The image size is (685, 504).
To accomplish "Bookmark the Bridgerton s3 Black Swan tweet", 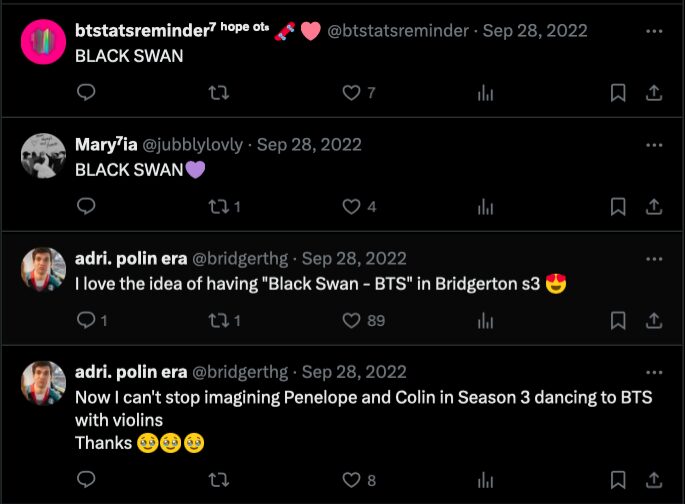I will (x=618, y=321).
